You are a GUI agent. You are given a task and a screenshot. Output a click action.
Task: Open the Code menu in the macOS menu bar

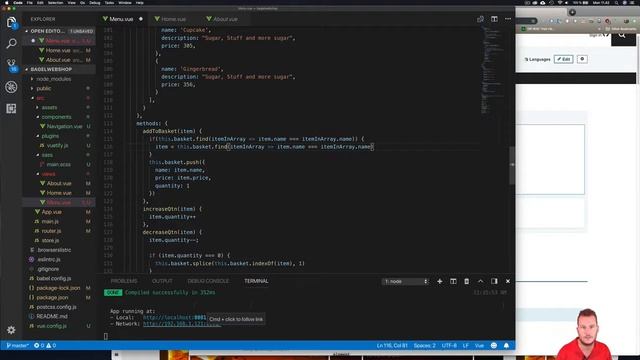(18, 2)
